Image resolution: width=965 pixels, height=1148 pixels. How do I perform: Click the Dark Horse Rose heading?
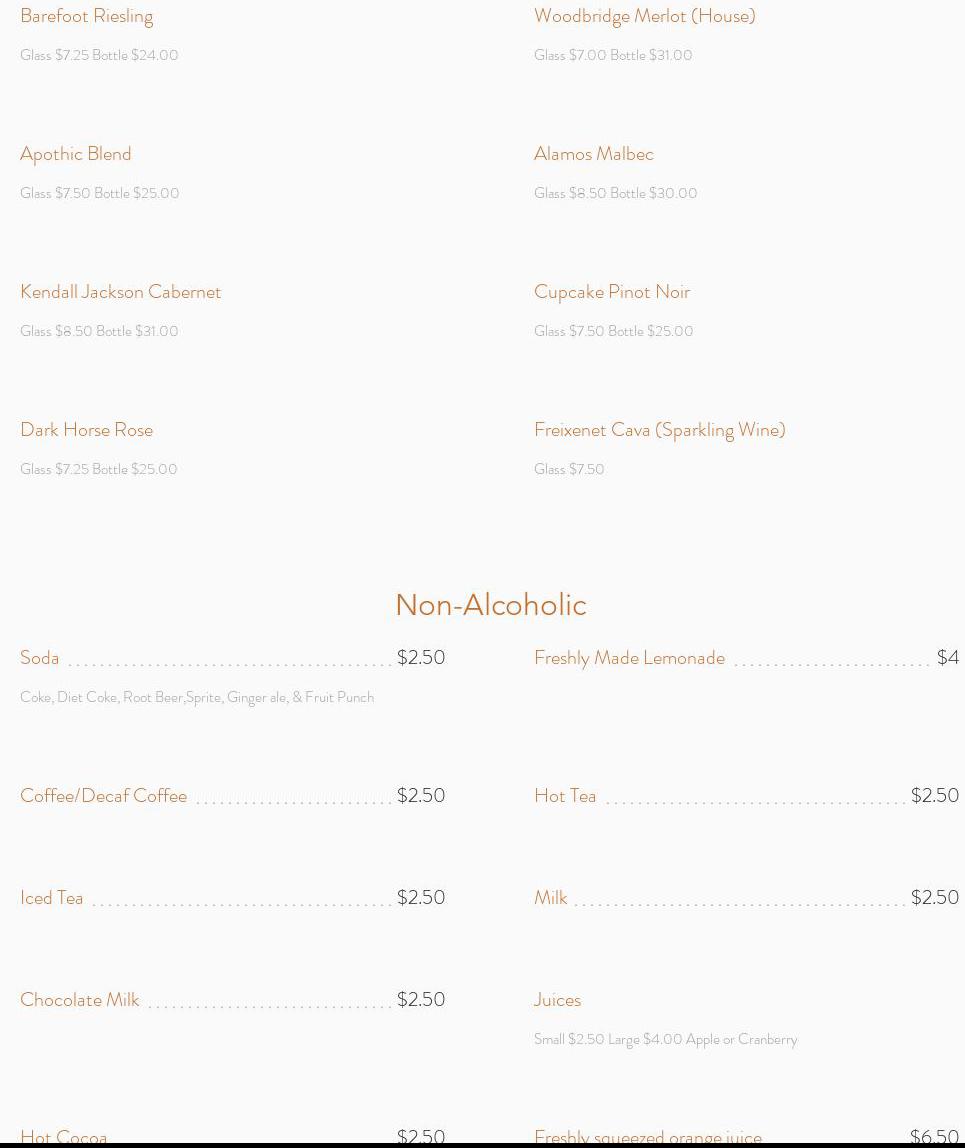pos(86,430)
